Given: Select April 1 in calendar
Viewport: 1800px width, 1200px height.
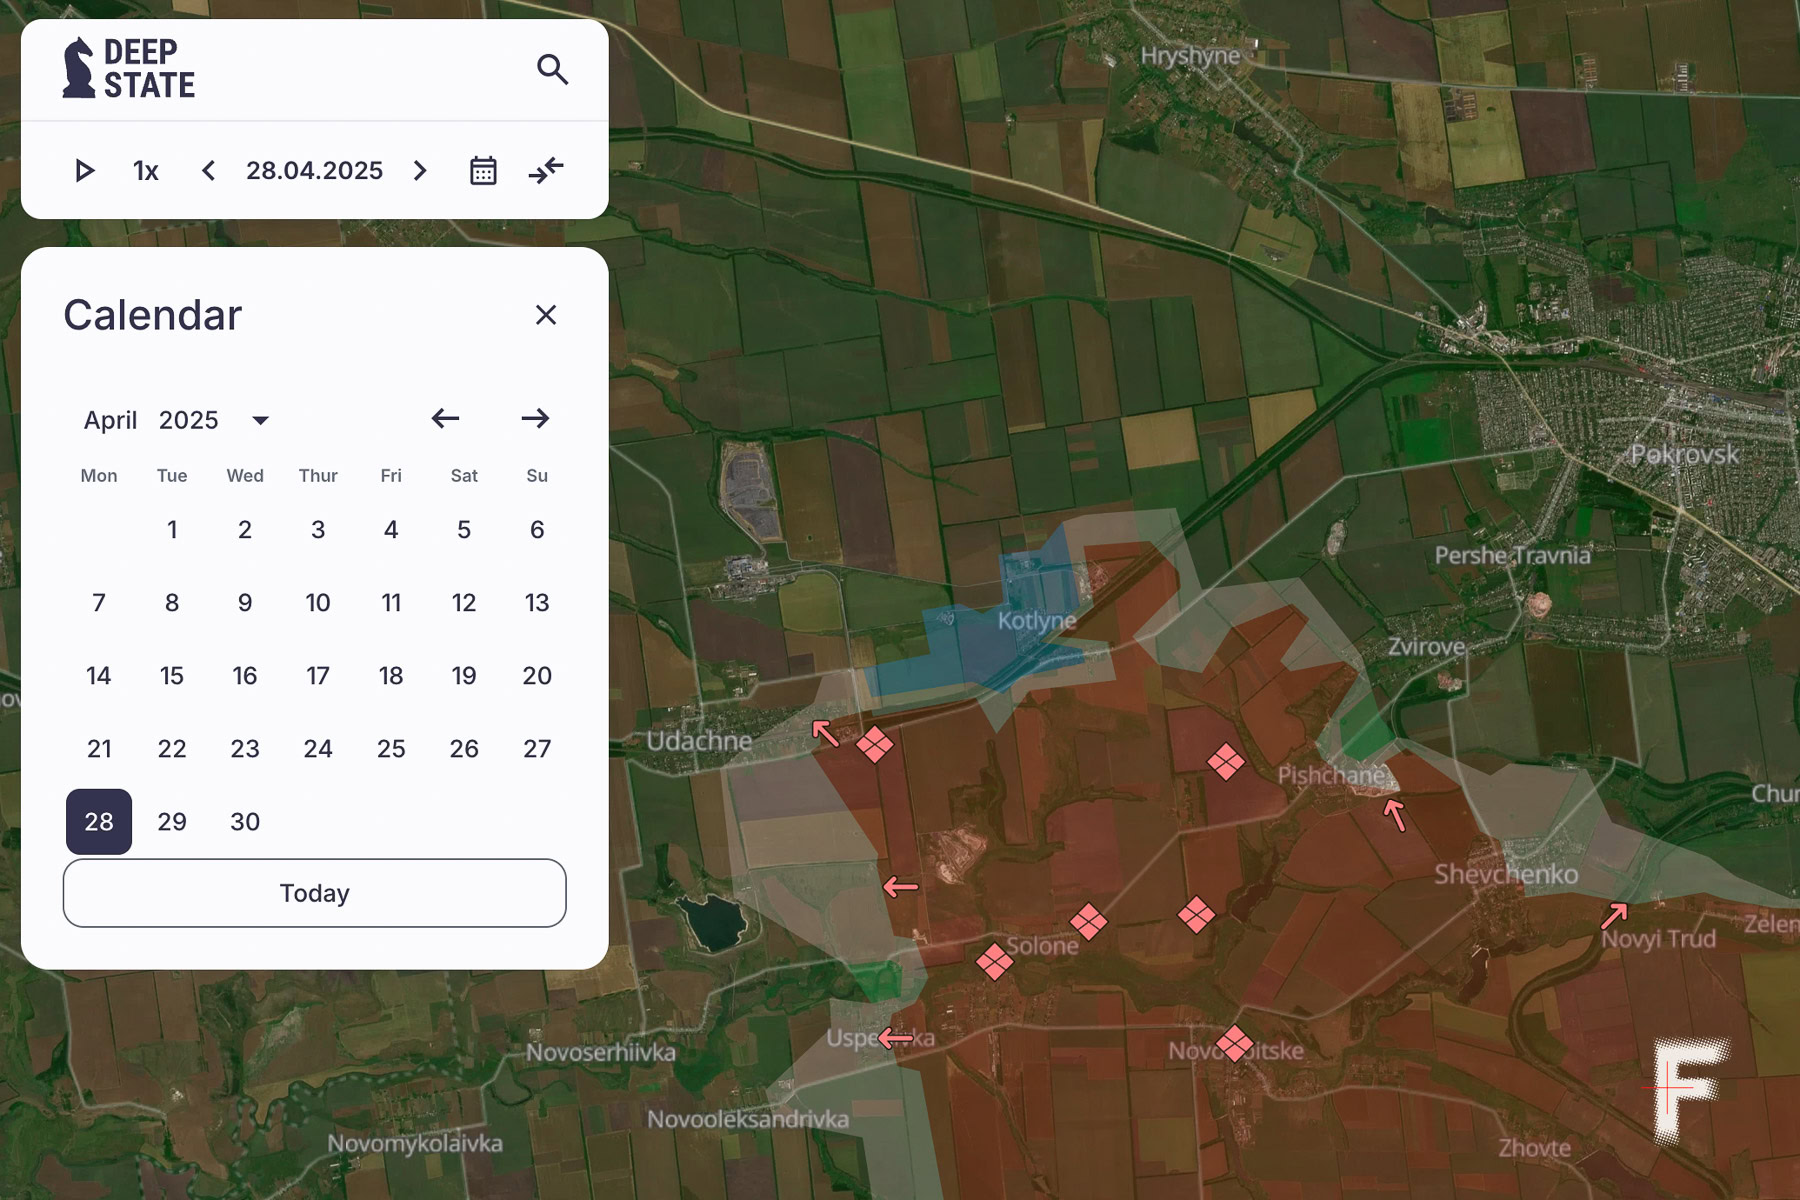Looking at the screenshot, I should tap(172, 530).
